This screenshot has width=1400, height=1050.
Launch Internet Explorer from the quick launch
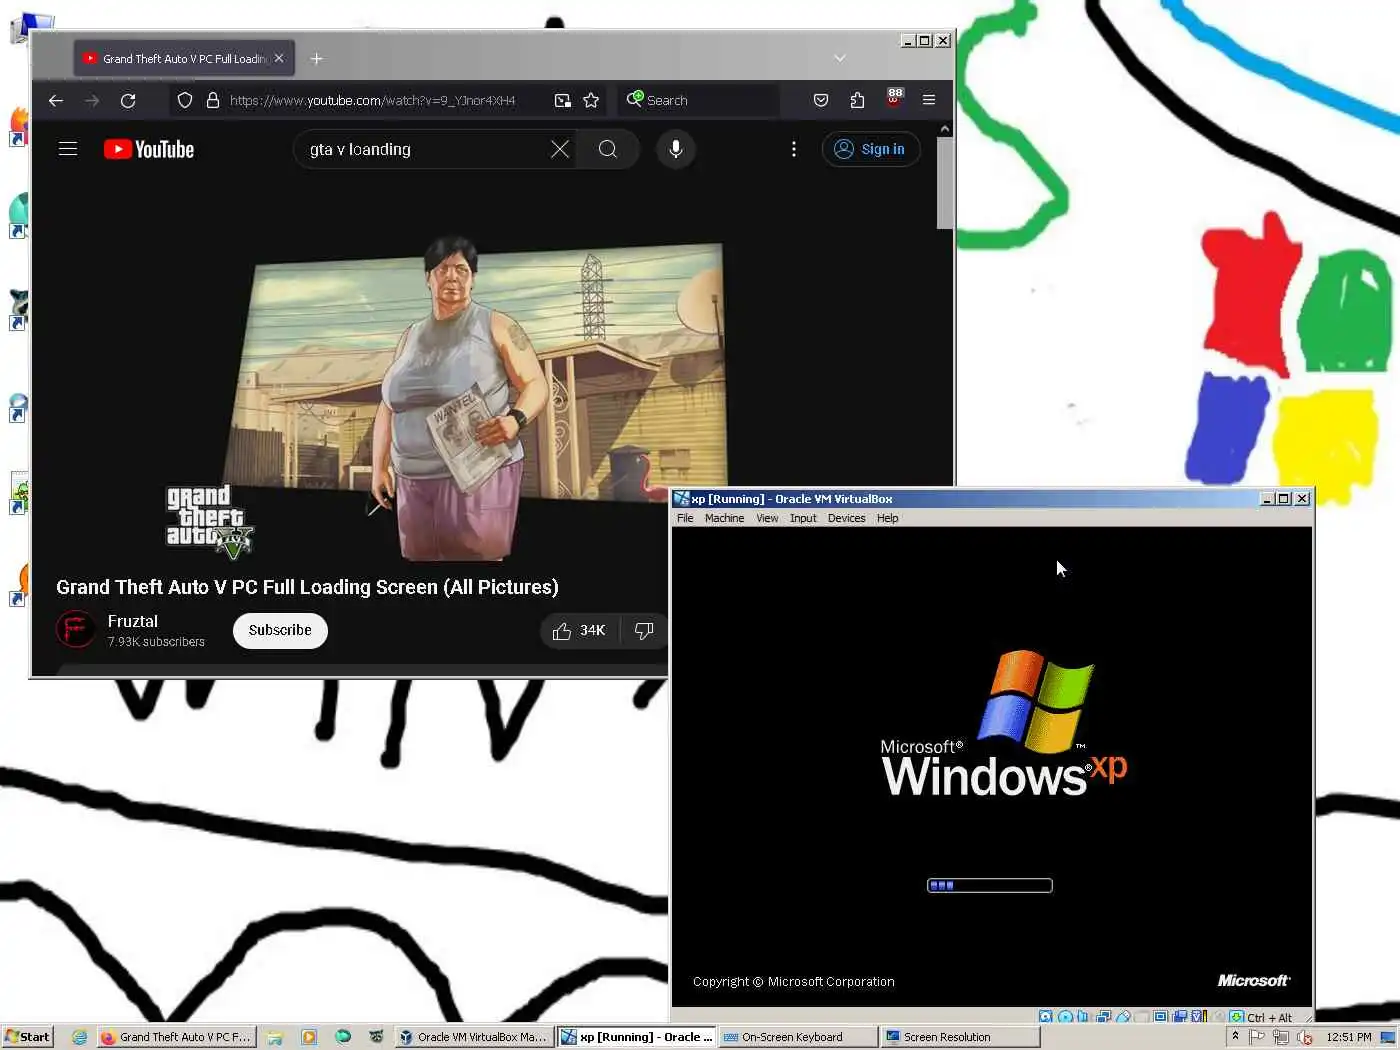click(x=79, y=1037)
